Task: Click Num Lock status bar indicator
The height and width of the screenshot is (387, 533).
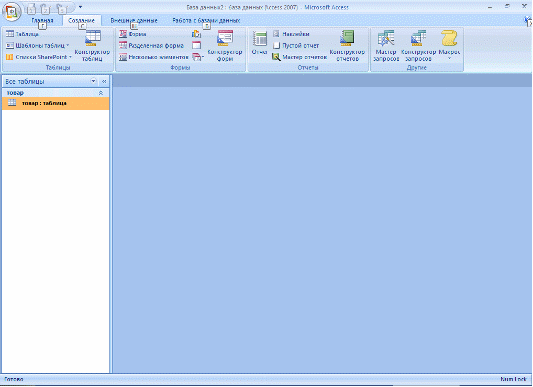Action: pyautogui.click(x=513, y=379)
